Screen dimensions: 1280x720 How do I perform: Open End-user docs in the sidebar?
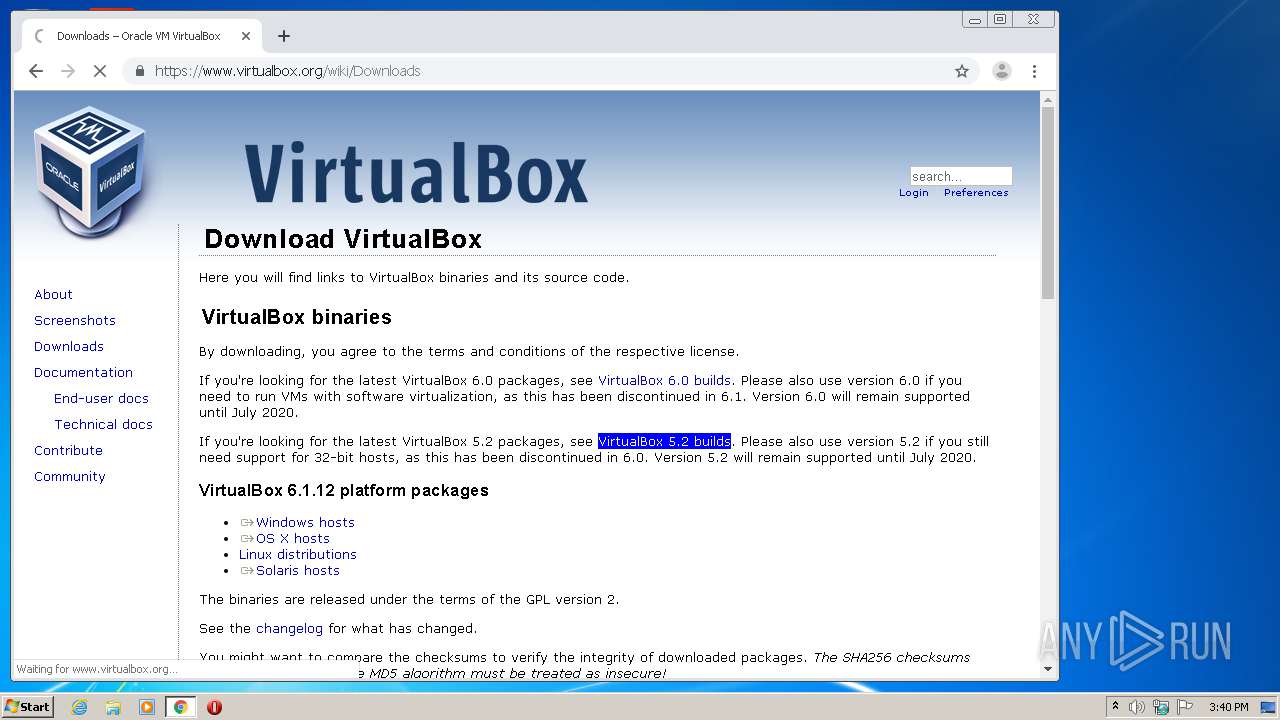101,398
